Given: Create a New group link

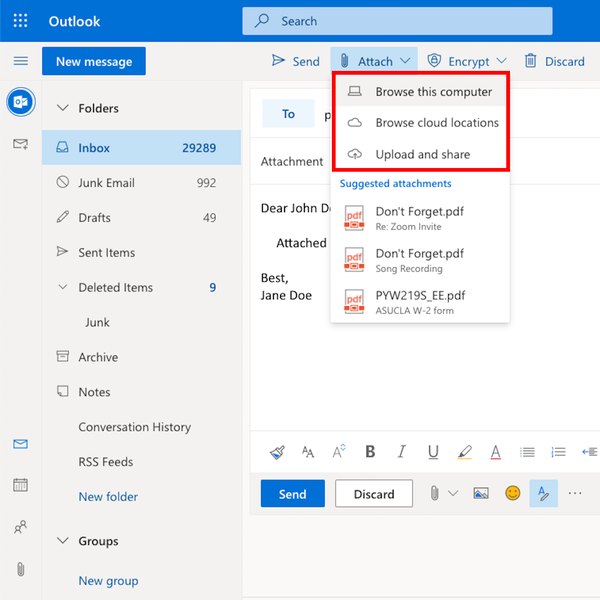Looking at the screenshot, I should coord(108,580).
